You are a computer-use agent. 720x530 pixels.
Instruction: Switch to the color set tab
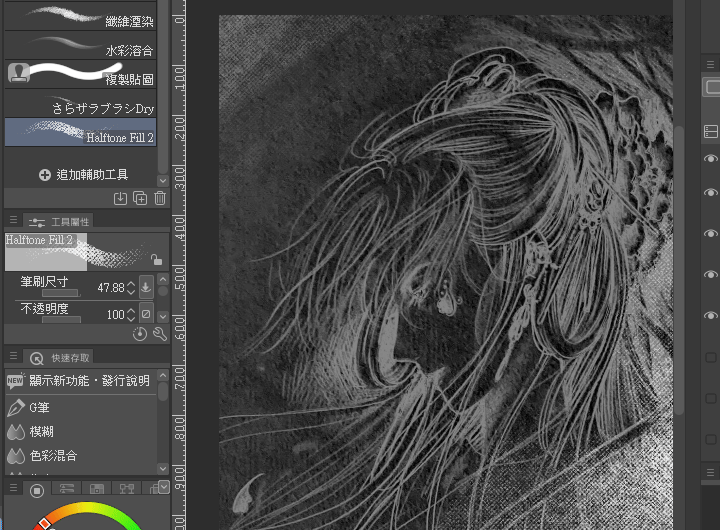coord(96,489)
